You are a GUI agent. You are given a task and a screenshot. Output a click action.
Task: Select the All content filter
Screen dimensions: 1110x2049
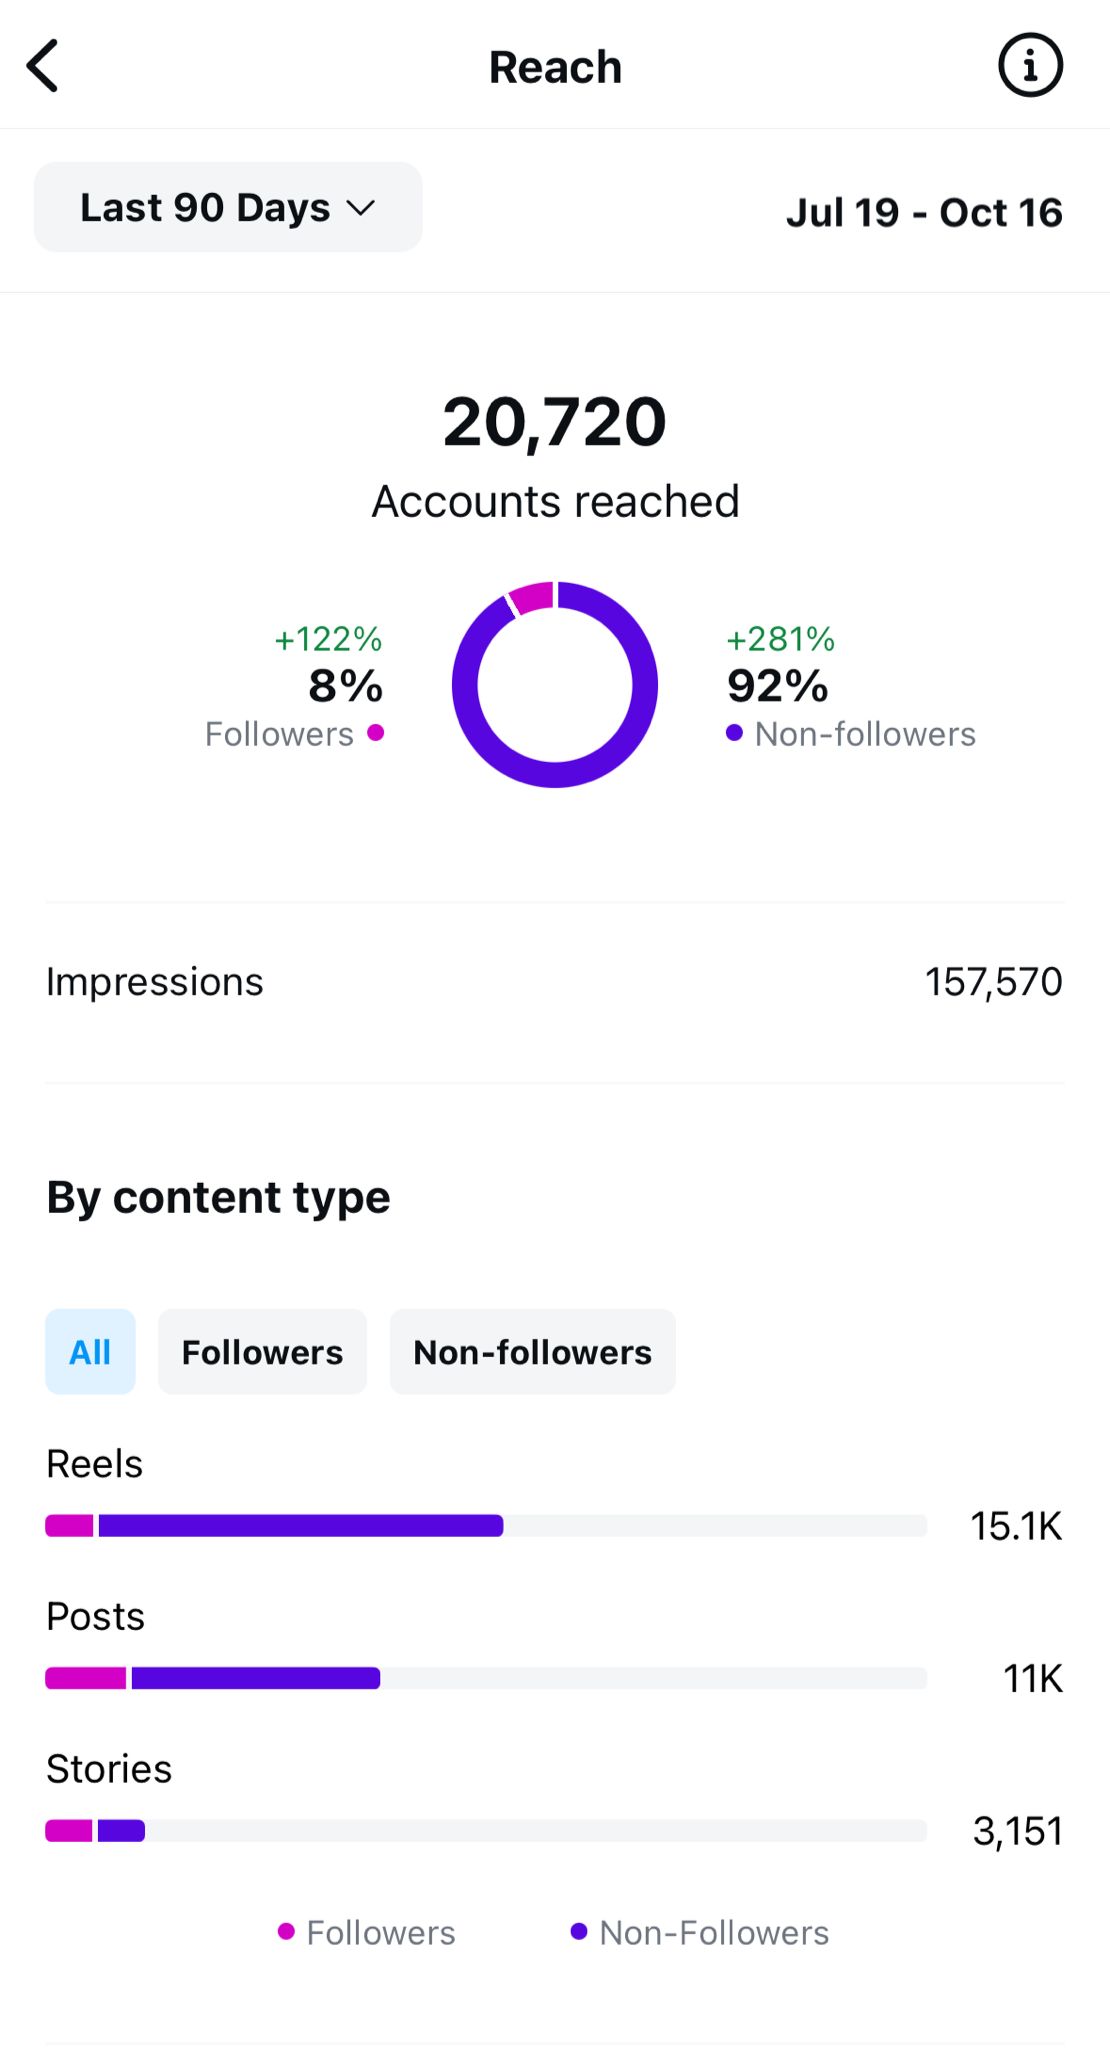(x=90, y=1352)
